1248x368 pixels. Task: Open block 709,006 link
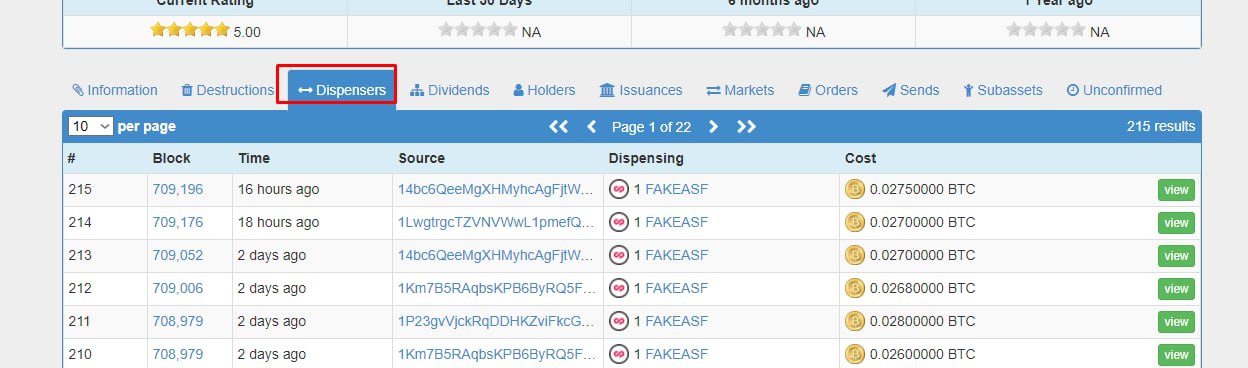[x=178, y=288]
